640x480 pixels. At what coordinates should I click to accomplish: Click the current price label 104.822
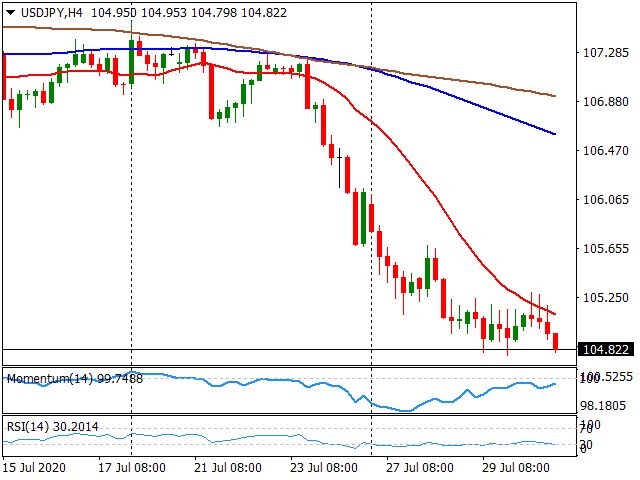[x=606, y=350]
